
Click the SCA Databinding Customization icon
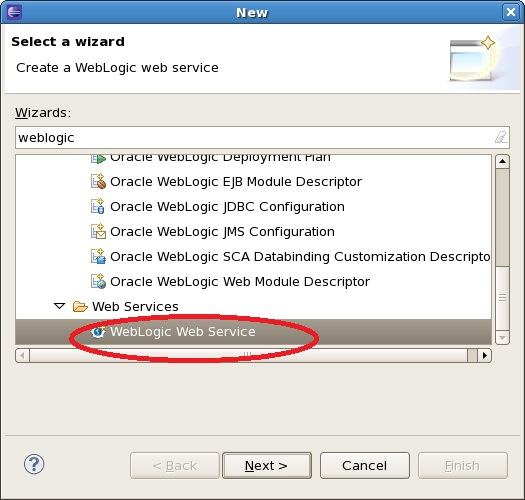click(98, 256)
